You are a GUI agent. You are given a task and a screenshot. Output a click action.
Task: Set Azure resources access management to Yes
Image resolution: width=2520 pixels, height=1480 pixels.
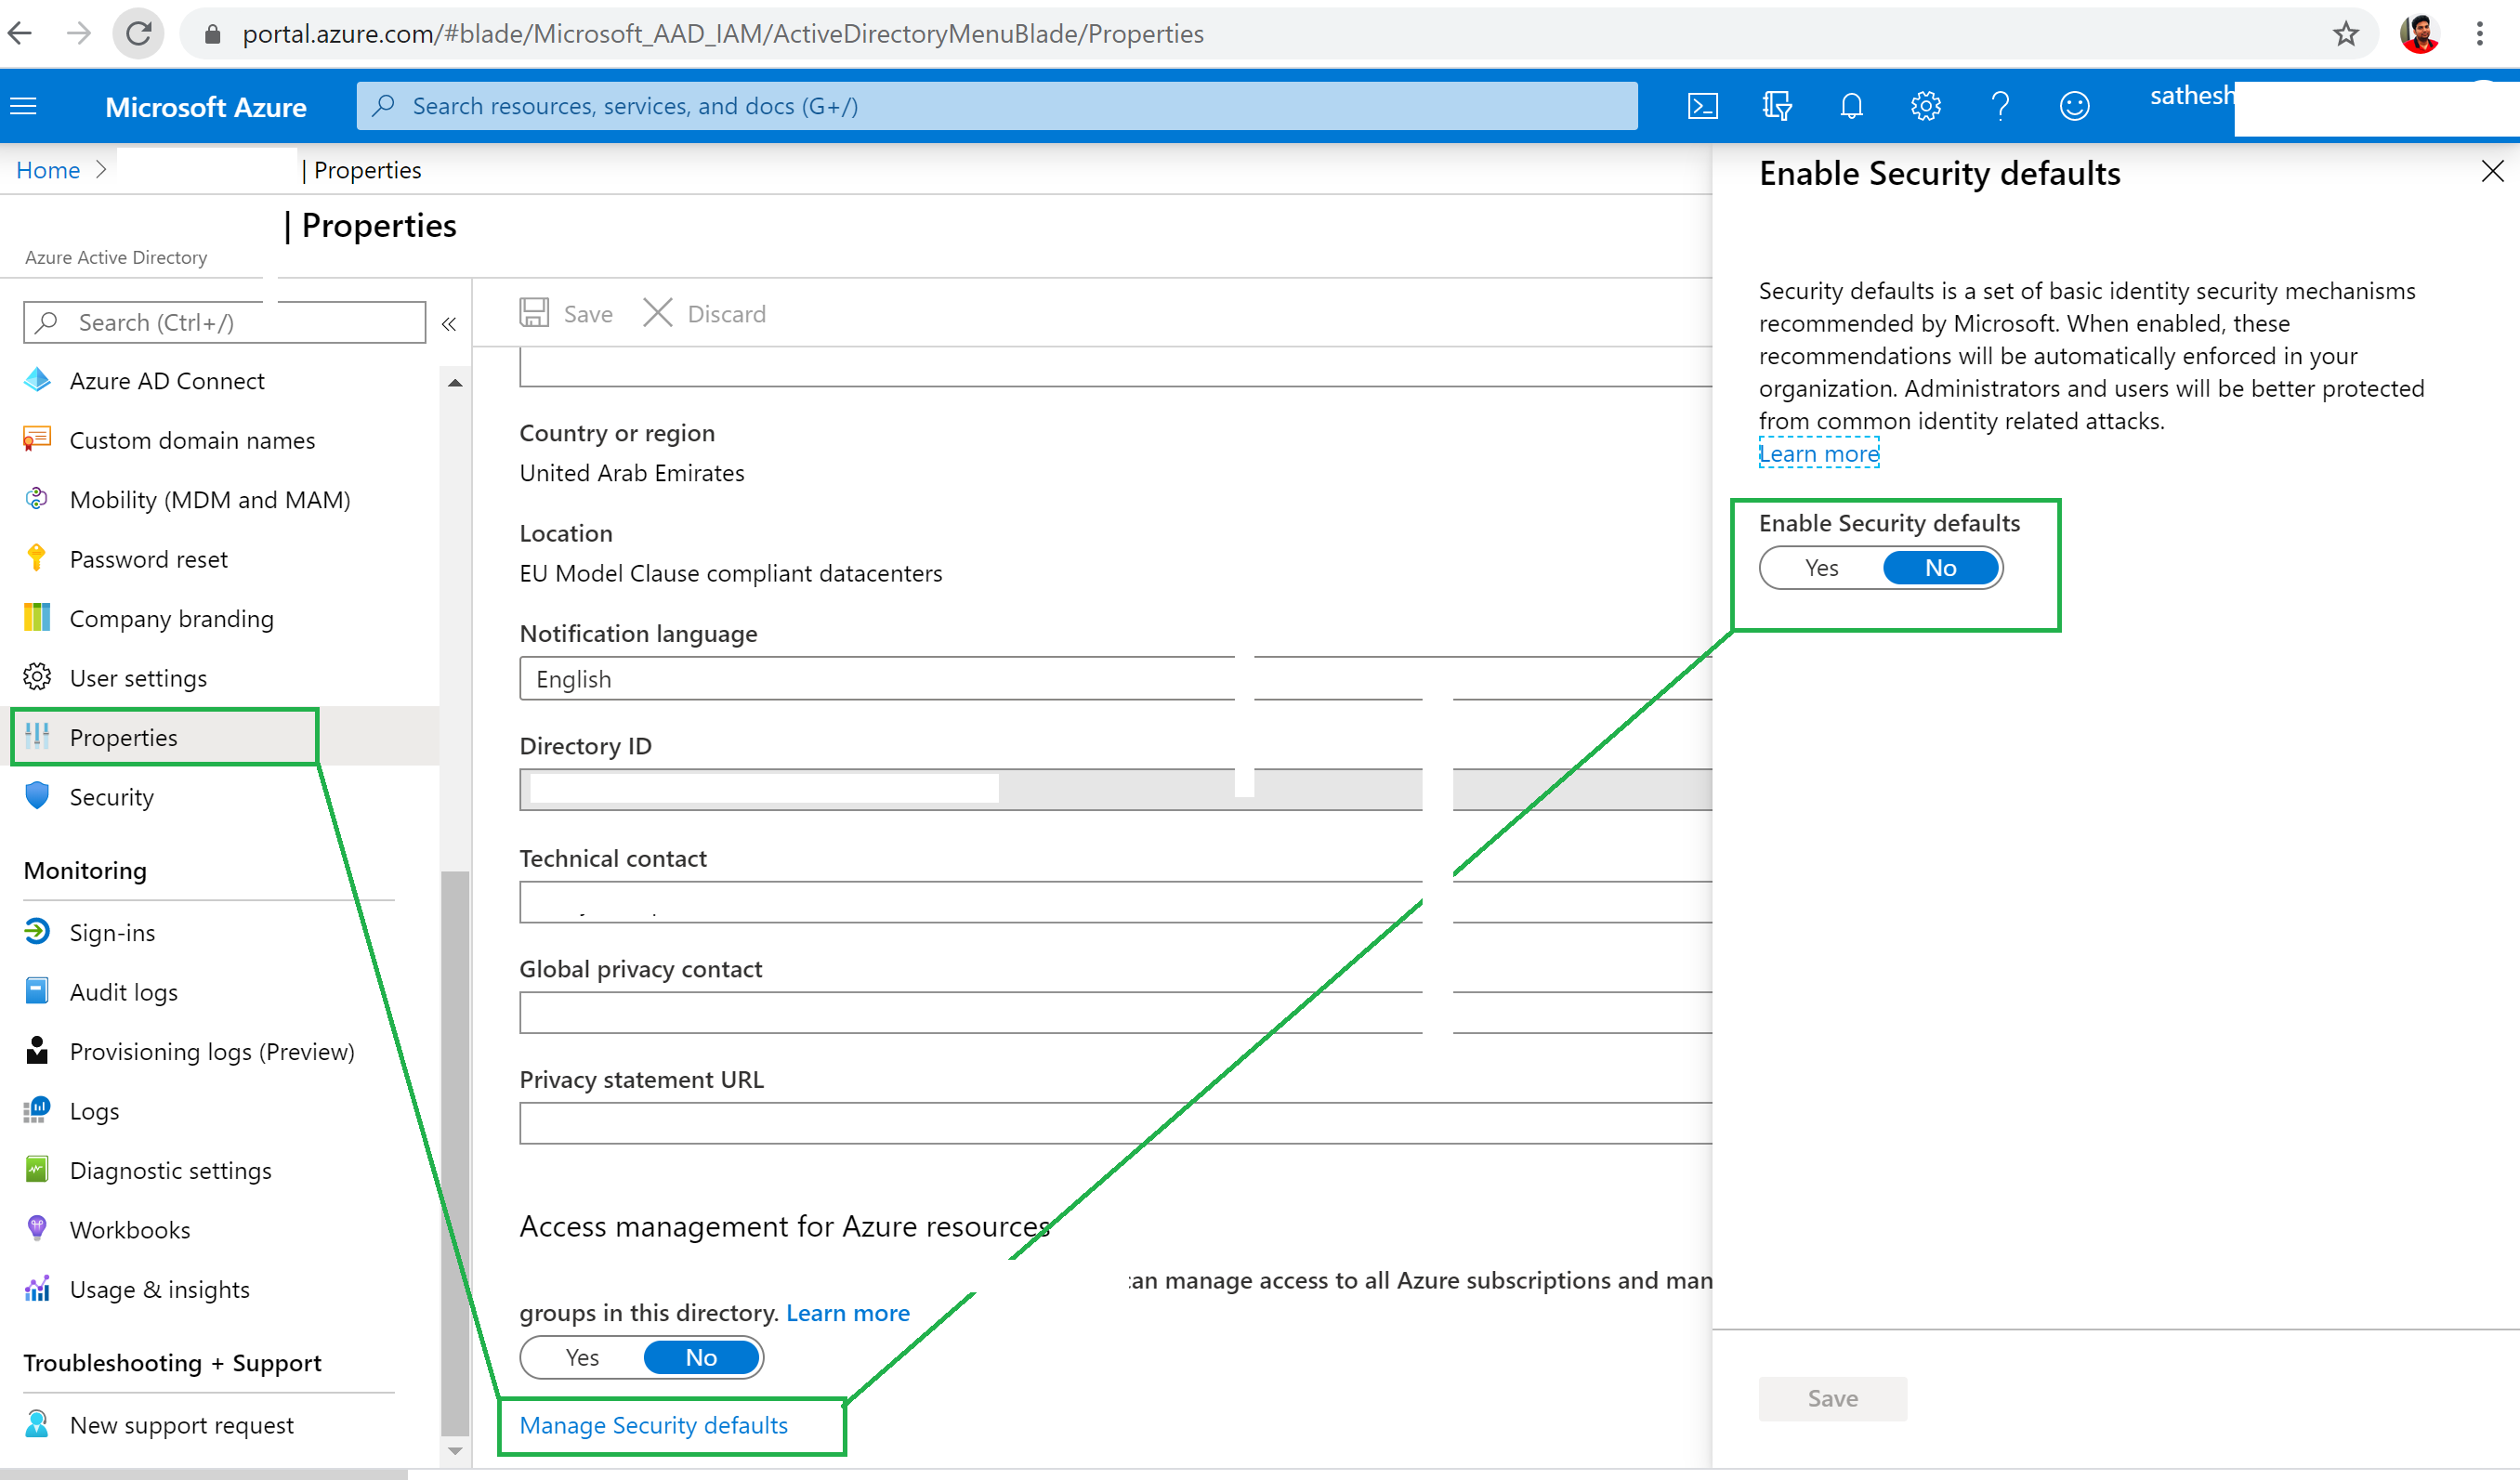point(582,1358)
